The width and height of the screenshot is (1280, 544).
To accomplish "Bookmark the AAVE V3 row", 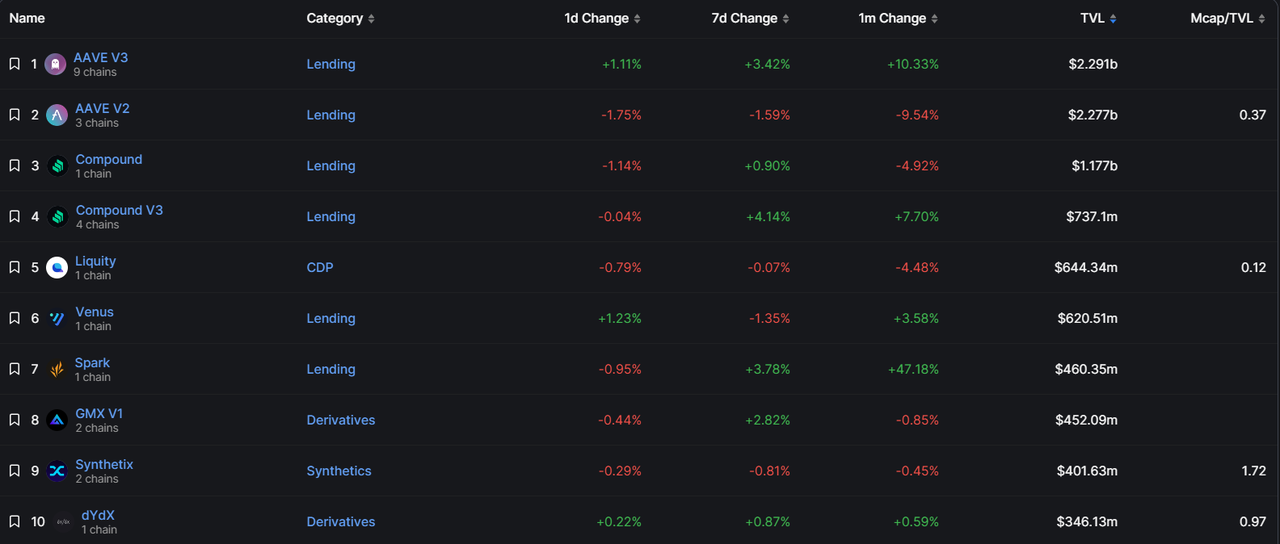I will pos(14,64).
